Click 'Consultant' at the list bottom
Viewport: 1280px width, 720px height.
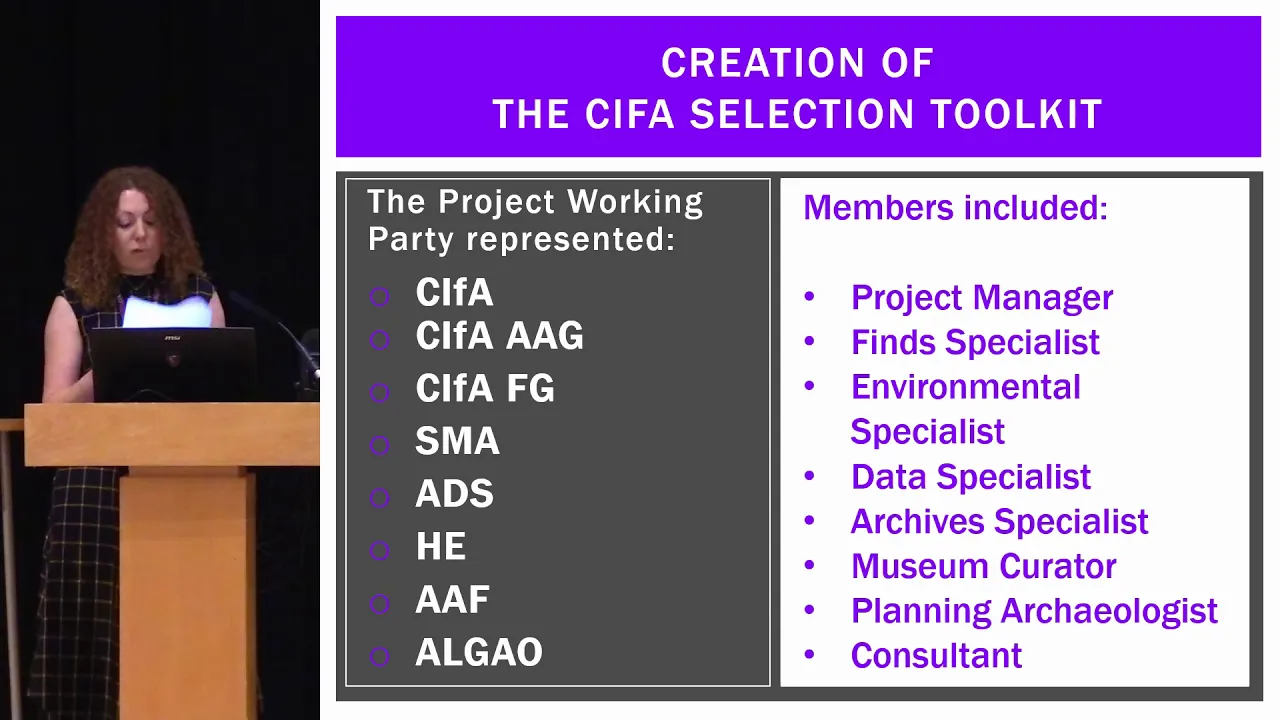tap(936, 656)
